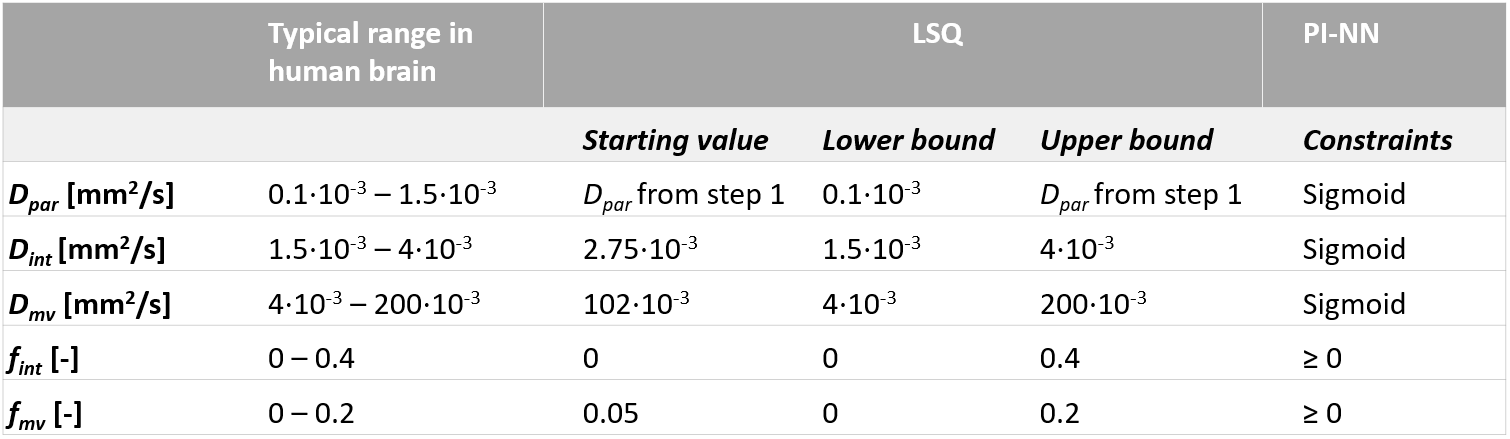This screenshot has width=1510, height=439.
Task: Select the "Upper bound" subheader
Action: coord(1126,140)
